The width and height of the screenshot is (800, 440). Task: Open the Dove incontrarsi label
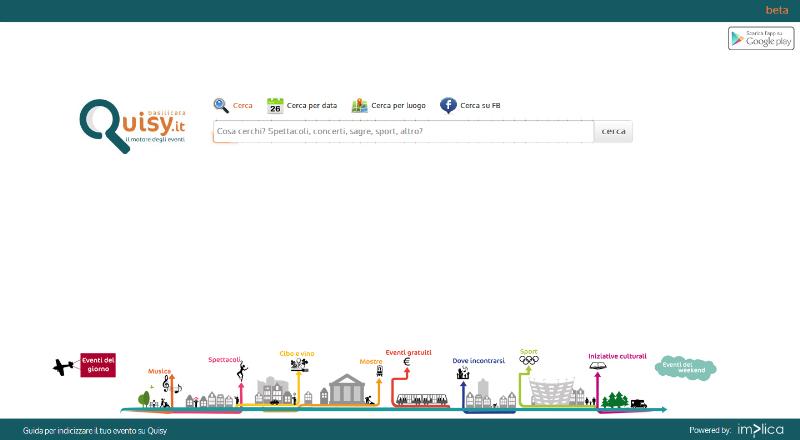click(479, 360)
